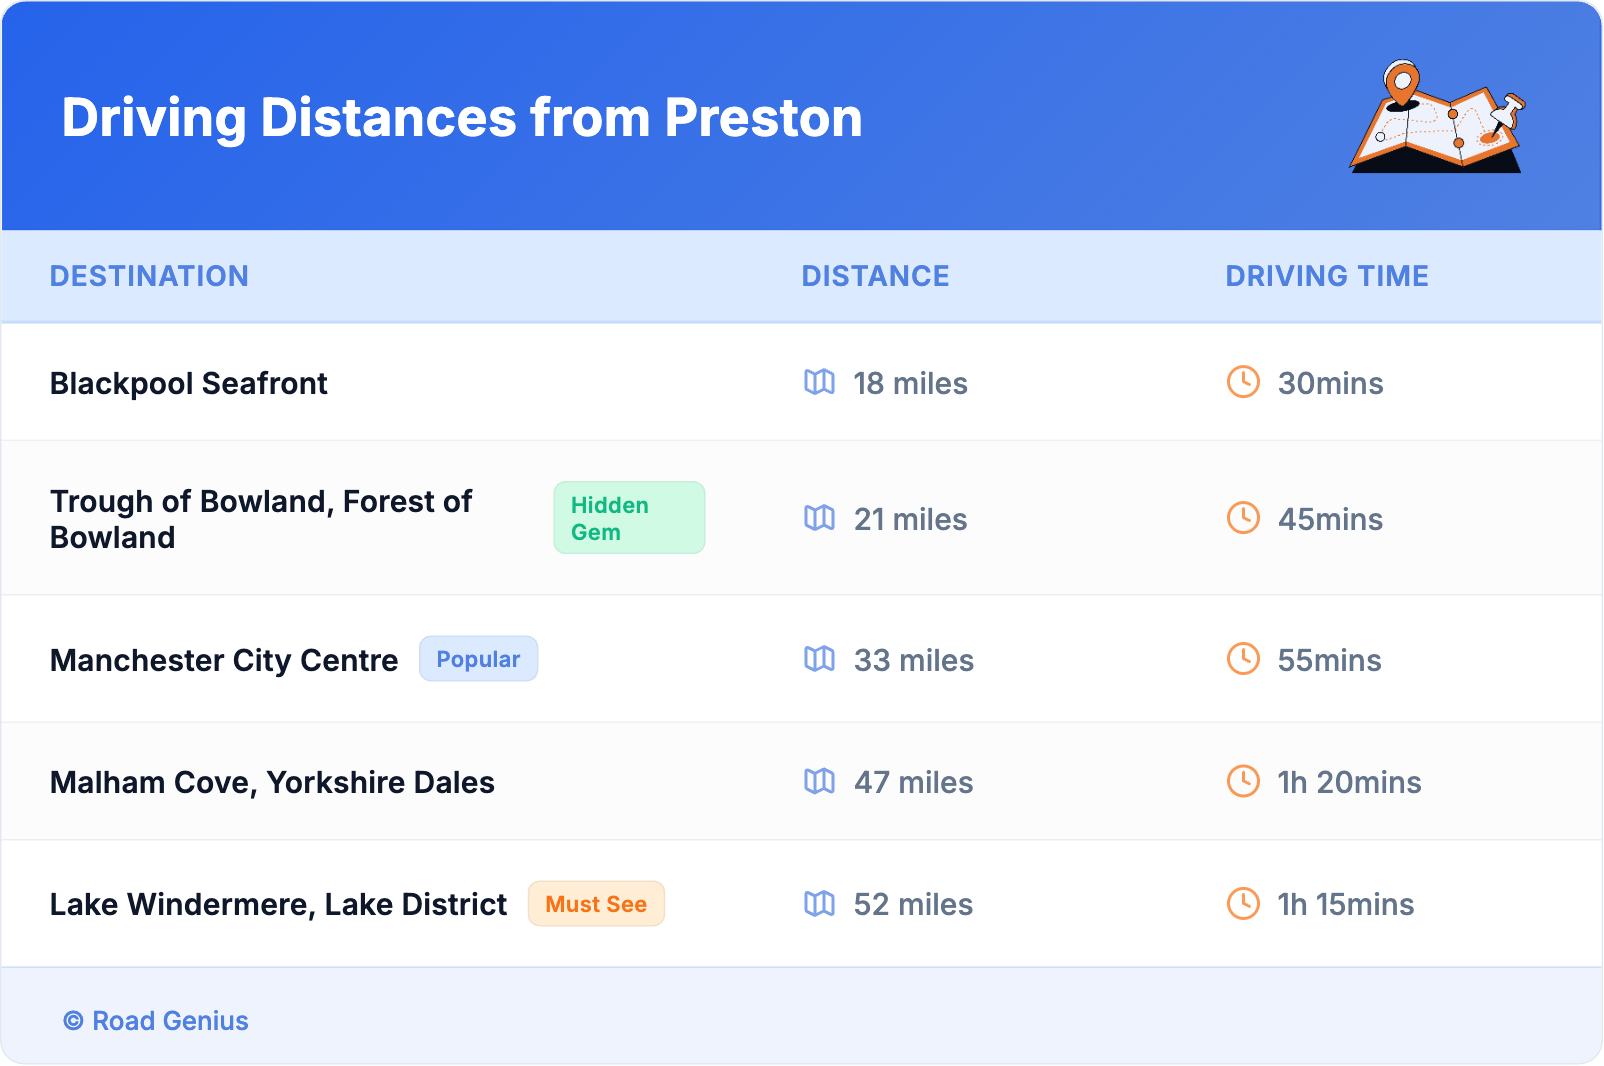Click the Hidden Gem badge
1604x1066 pixels.
coord(629,518)
